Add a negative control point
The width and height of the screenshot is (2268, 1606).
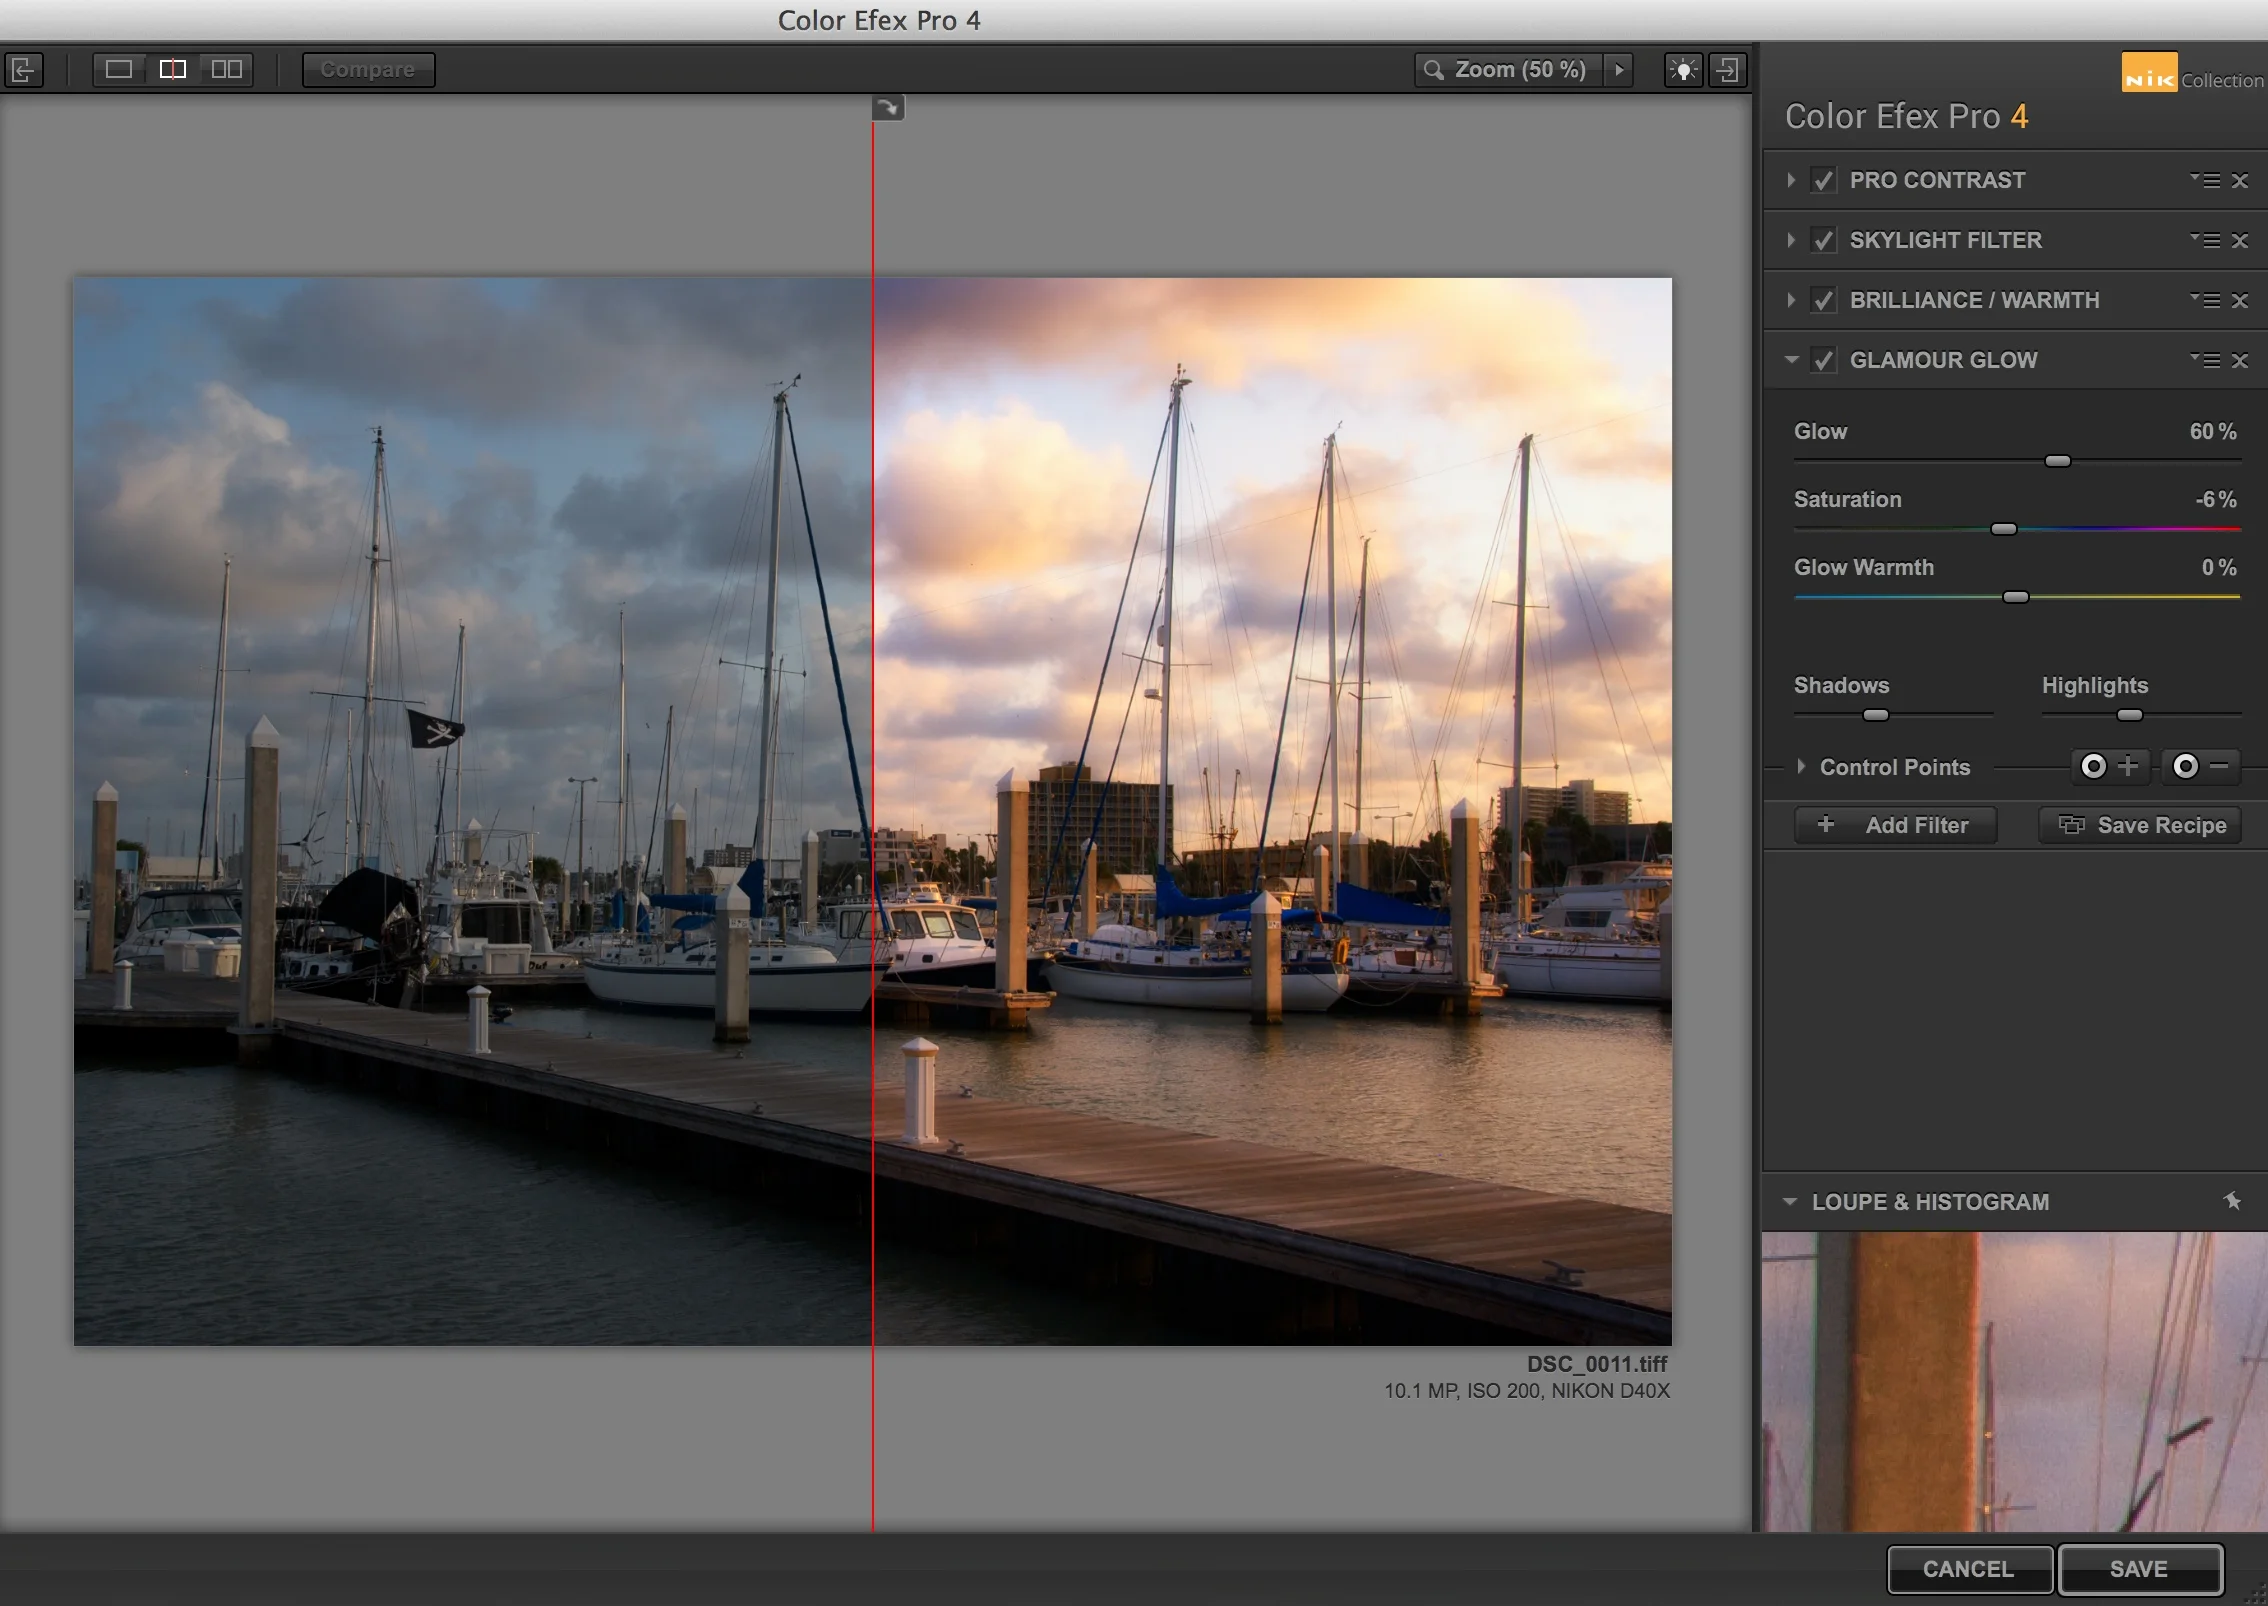click(x=2201, y=767)
